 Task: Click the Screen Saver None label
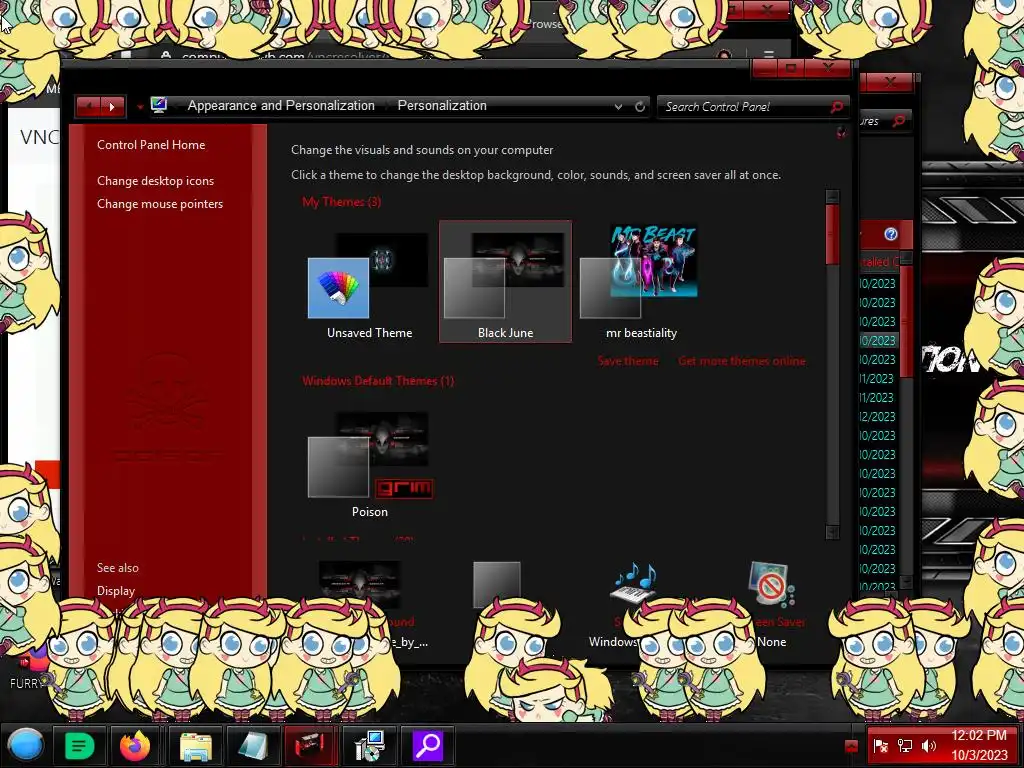tap(771, 642)
